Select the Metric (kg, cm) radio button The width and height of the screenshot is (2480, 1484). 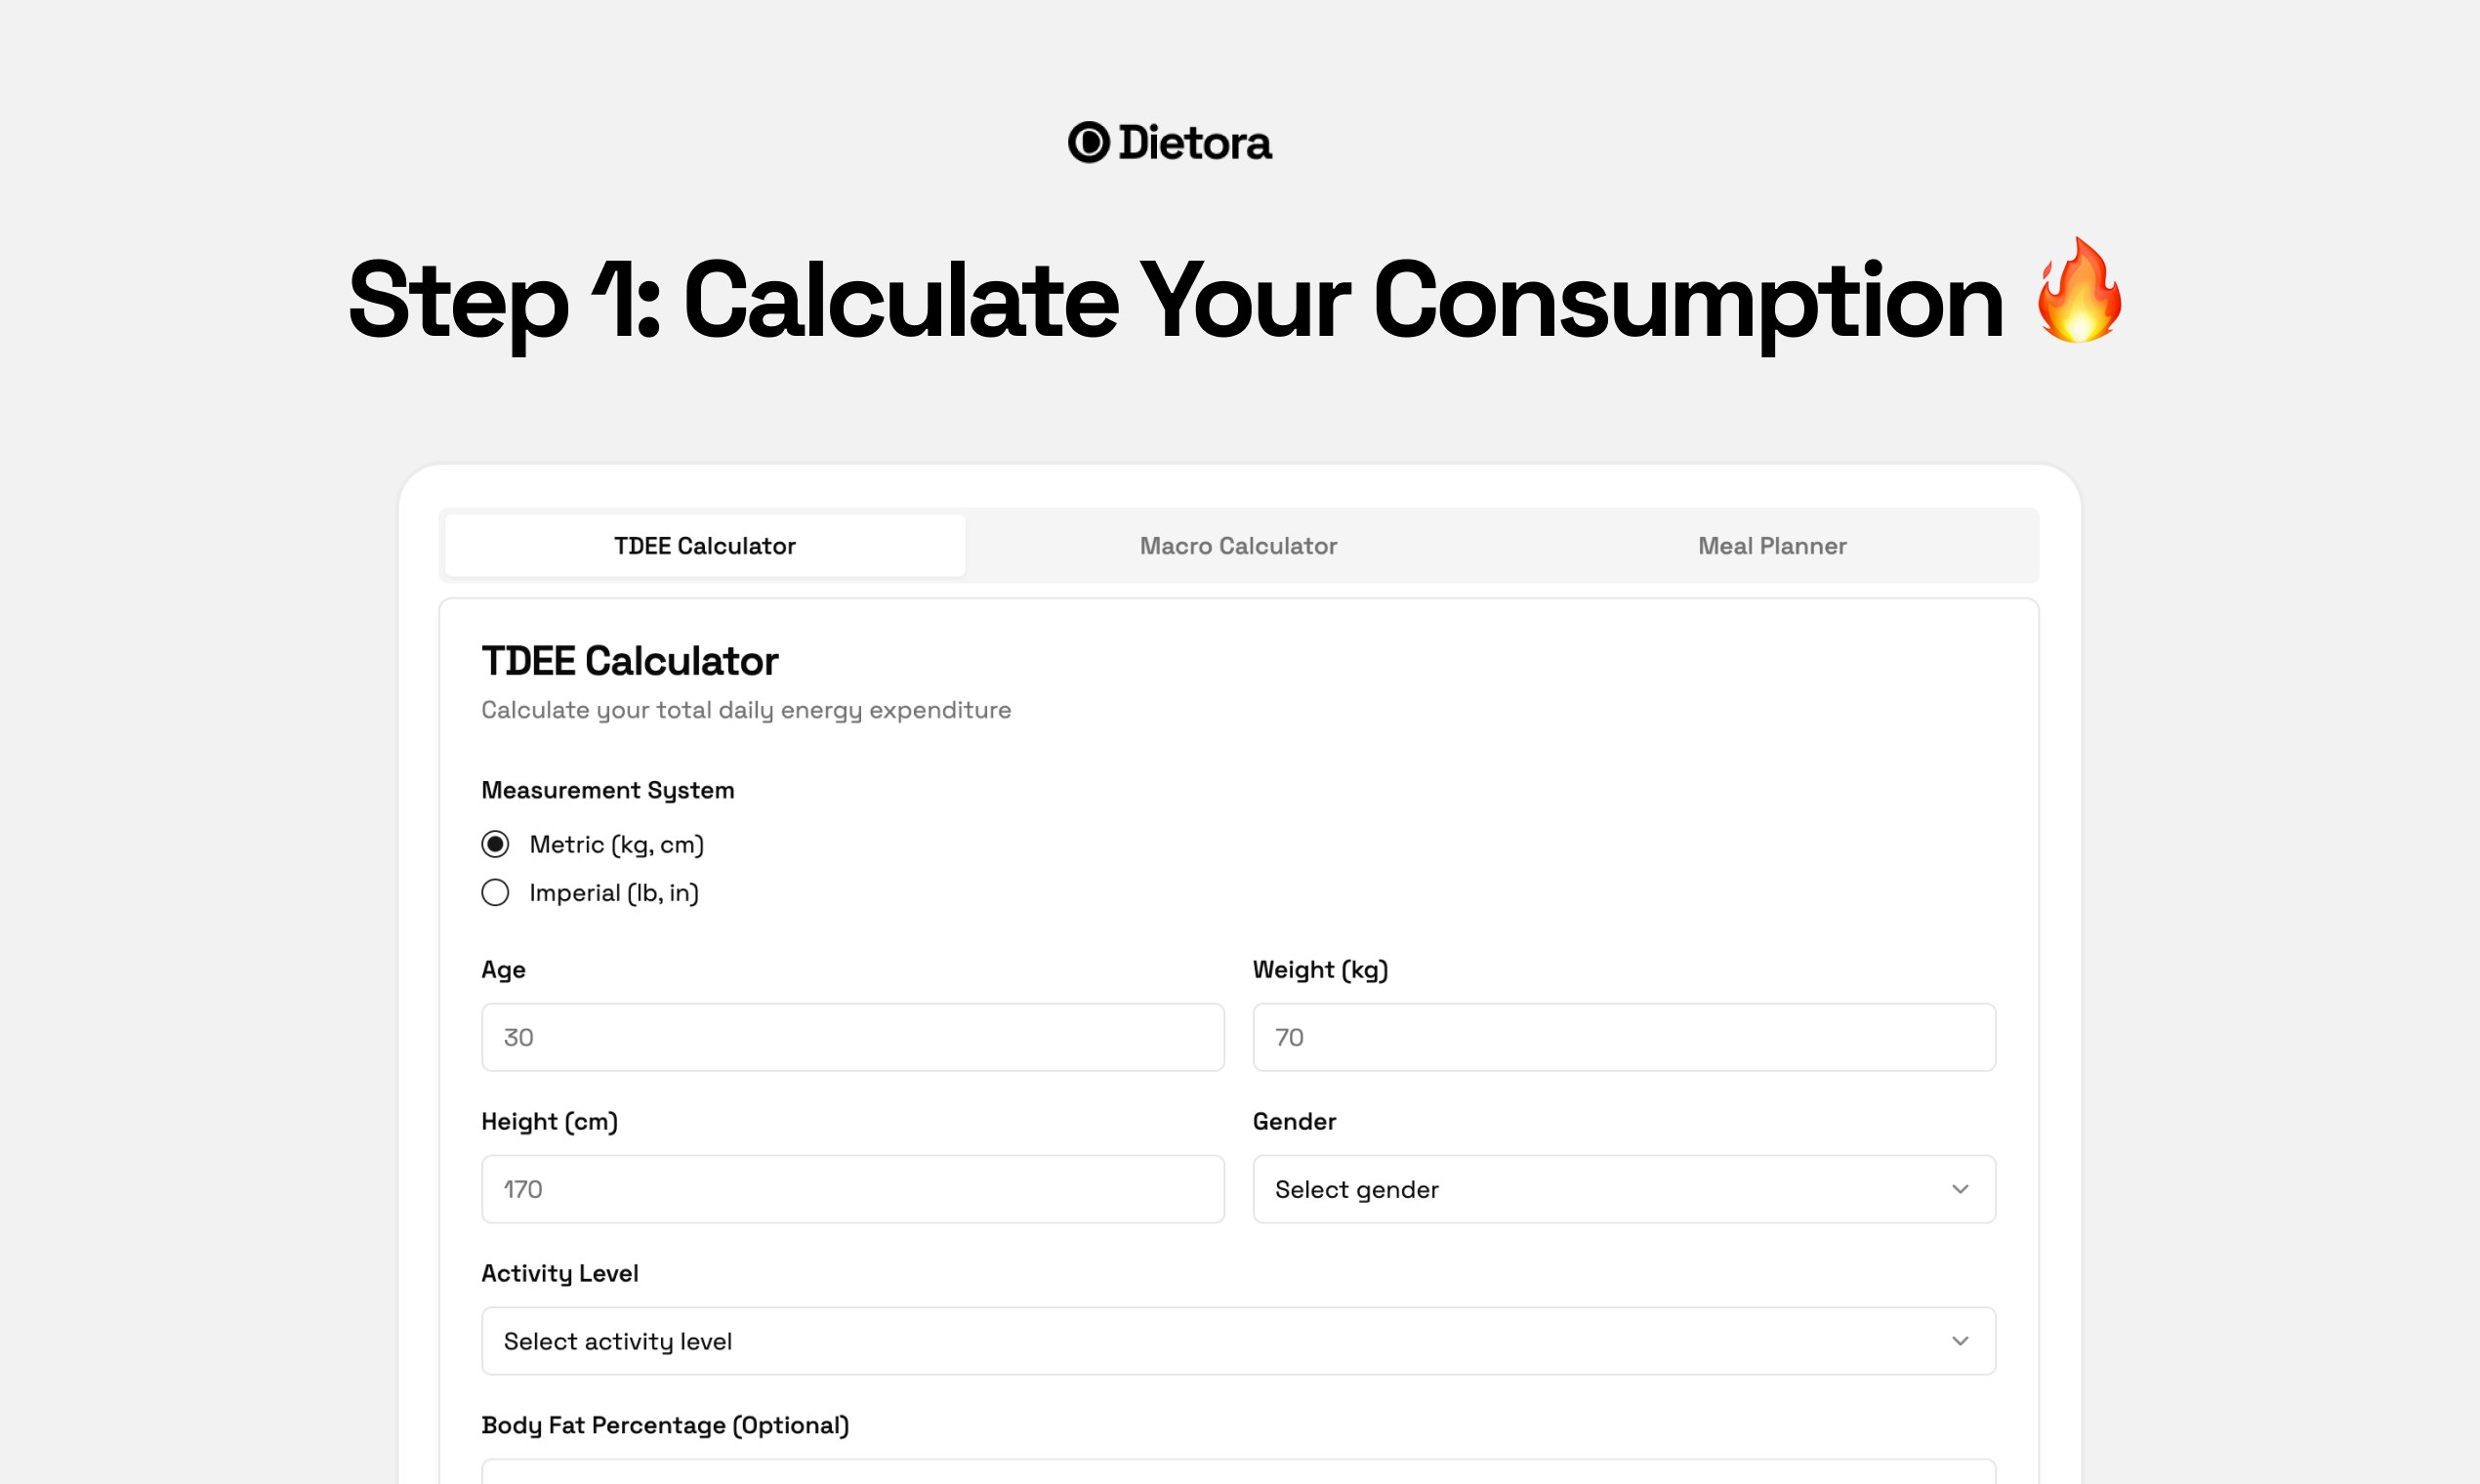click(495, 844)
